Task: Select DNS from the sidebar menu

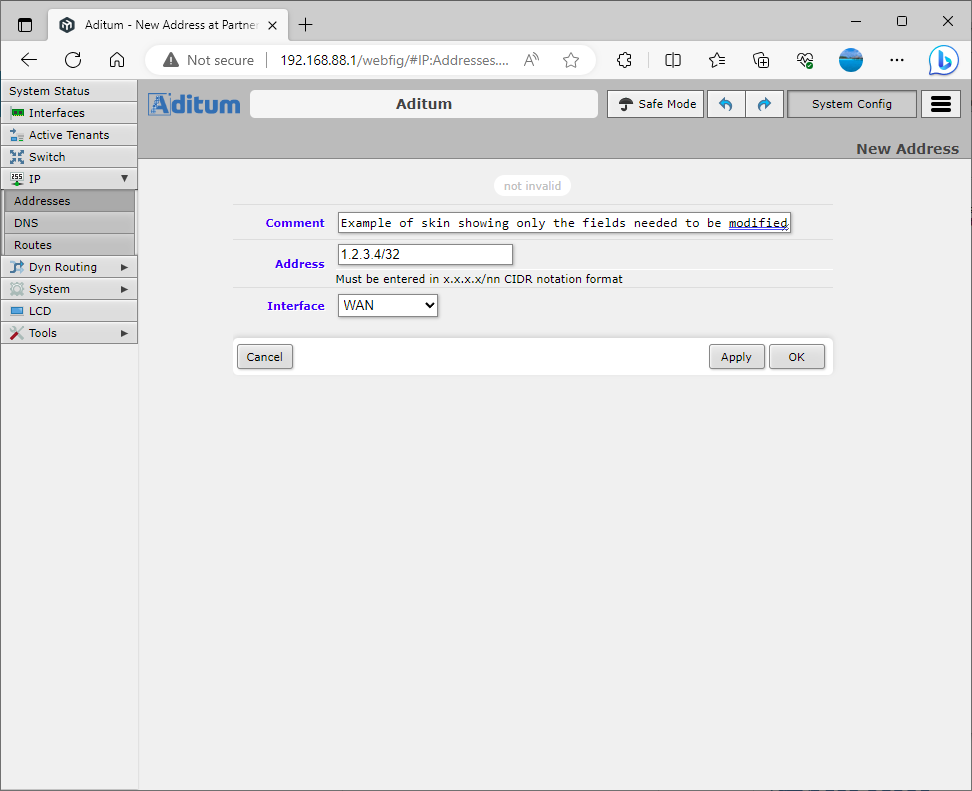Action: pyautogui.click(x=69, y=222)
